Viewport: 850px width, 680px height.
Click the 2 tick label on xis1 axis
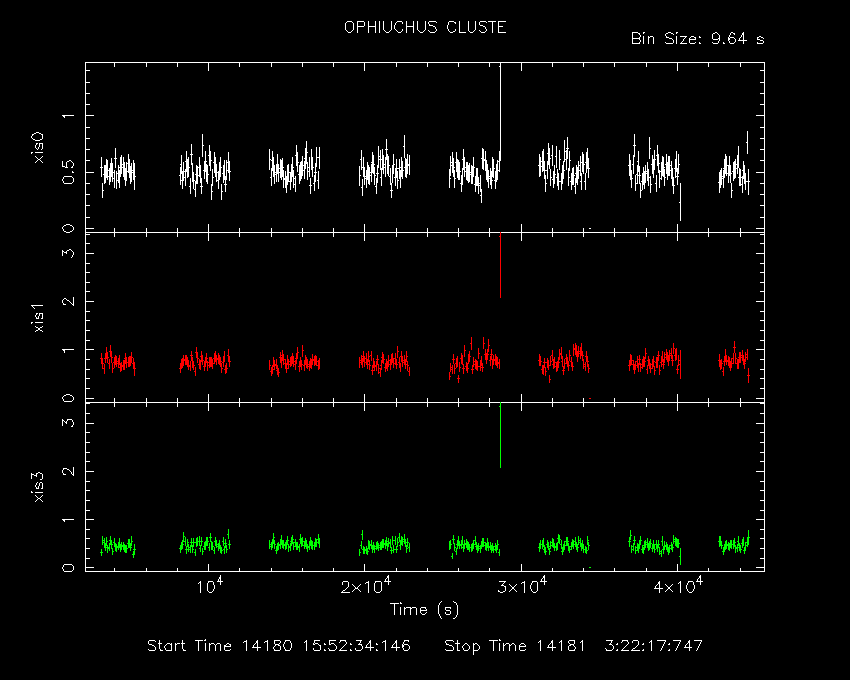[x=68, y=301]
